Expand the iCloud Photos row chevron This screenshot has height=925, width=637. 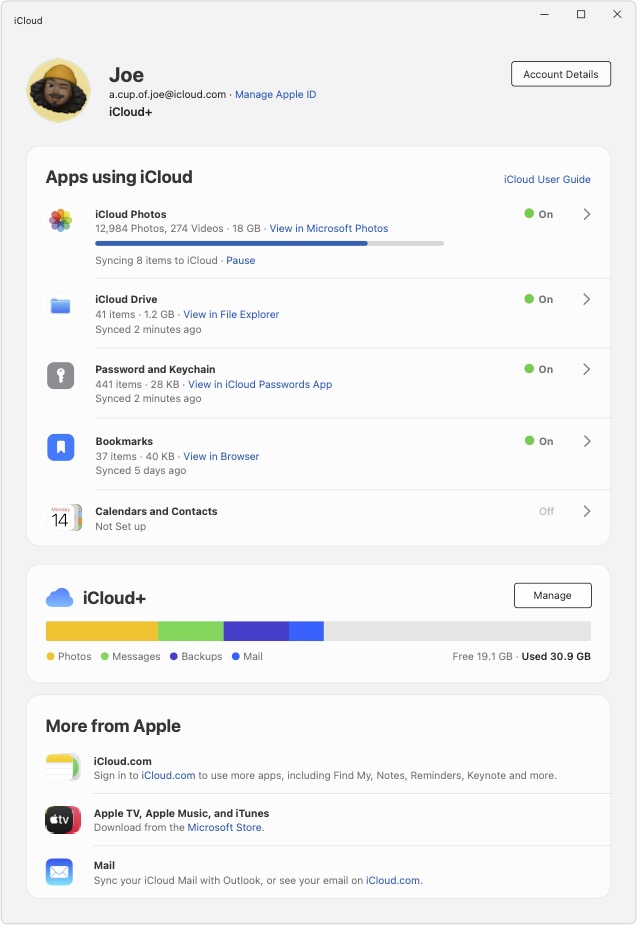pos(587,214)
